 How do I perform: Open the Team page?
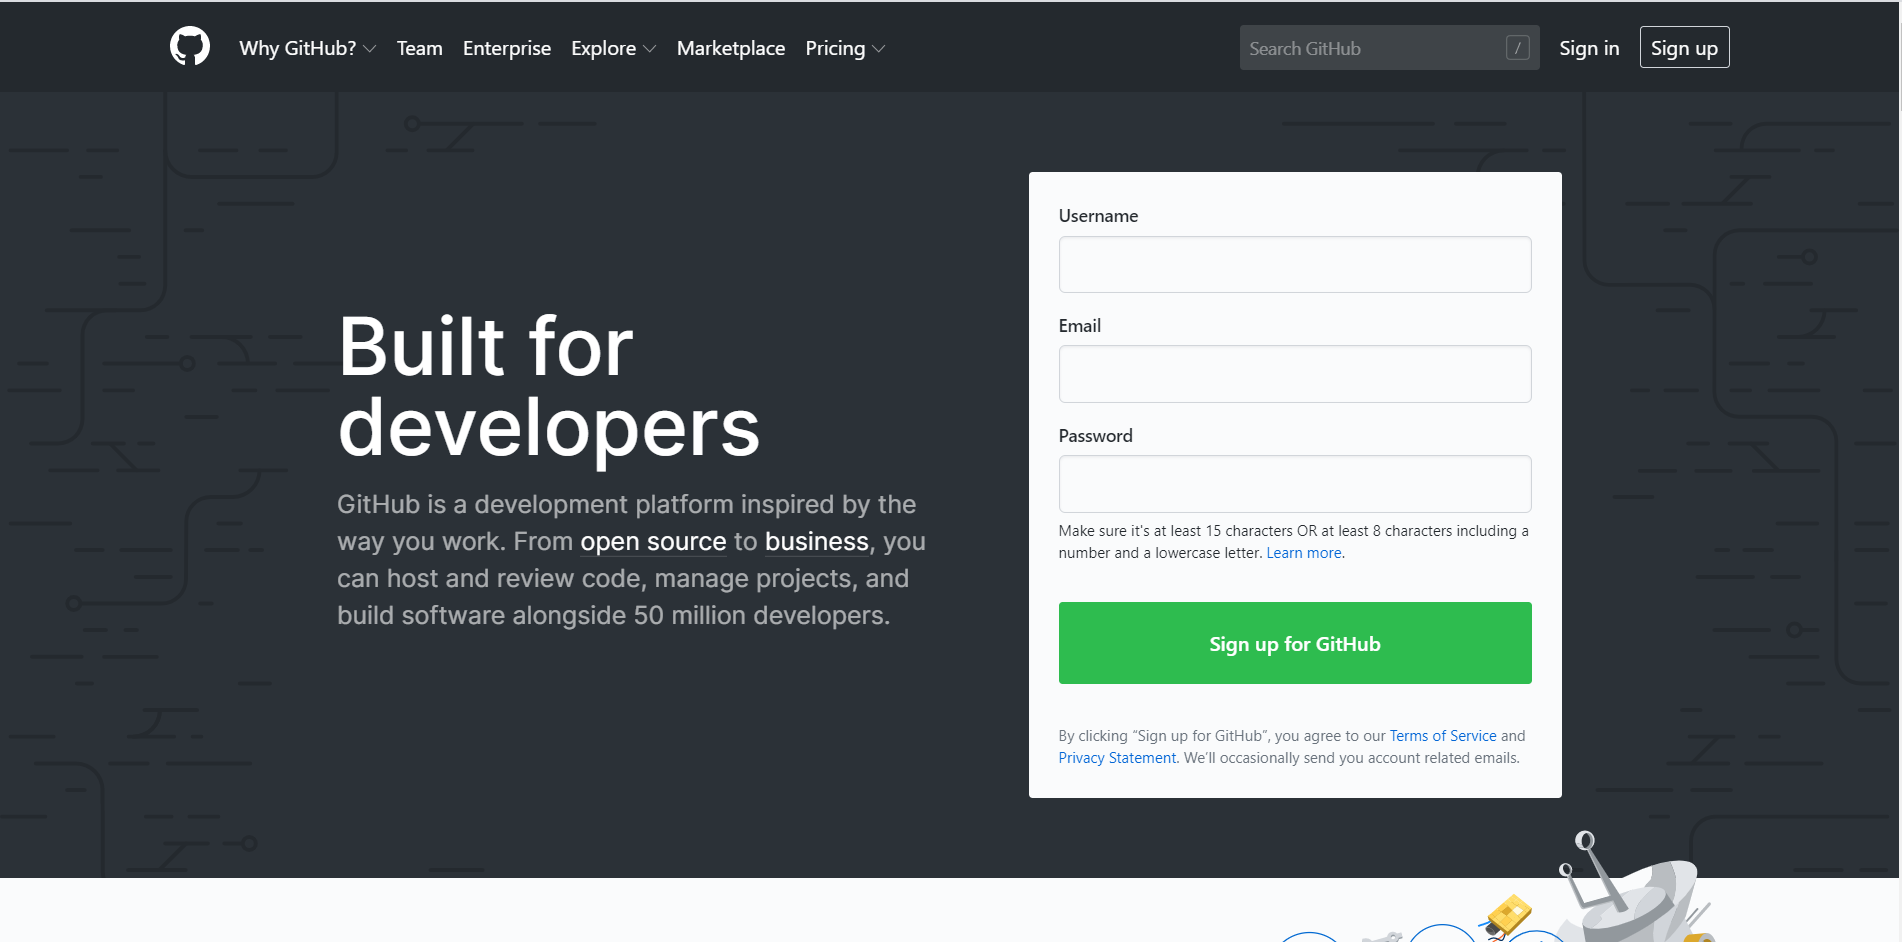click(419, 48)
